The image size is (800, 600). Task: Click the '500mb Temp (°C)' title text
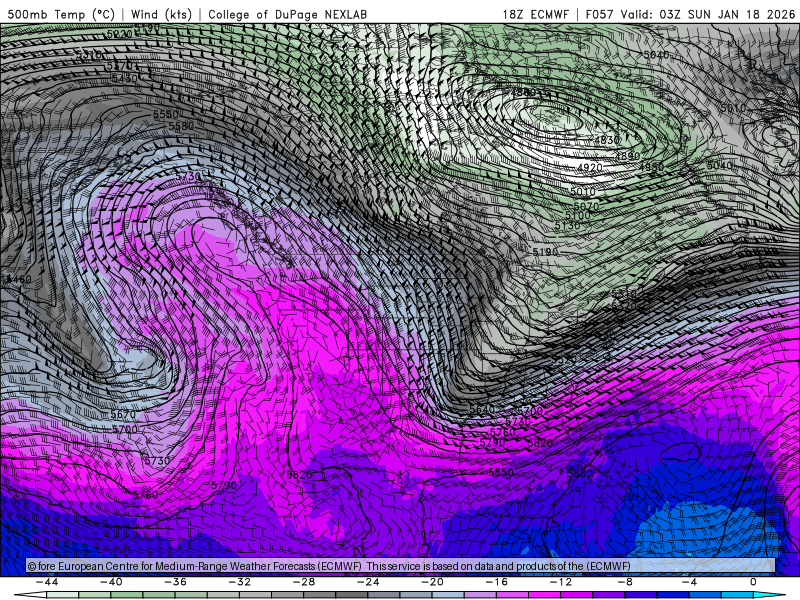click(61, 14)
